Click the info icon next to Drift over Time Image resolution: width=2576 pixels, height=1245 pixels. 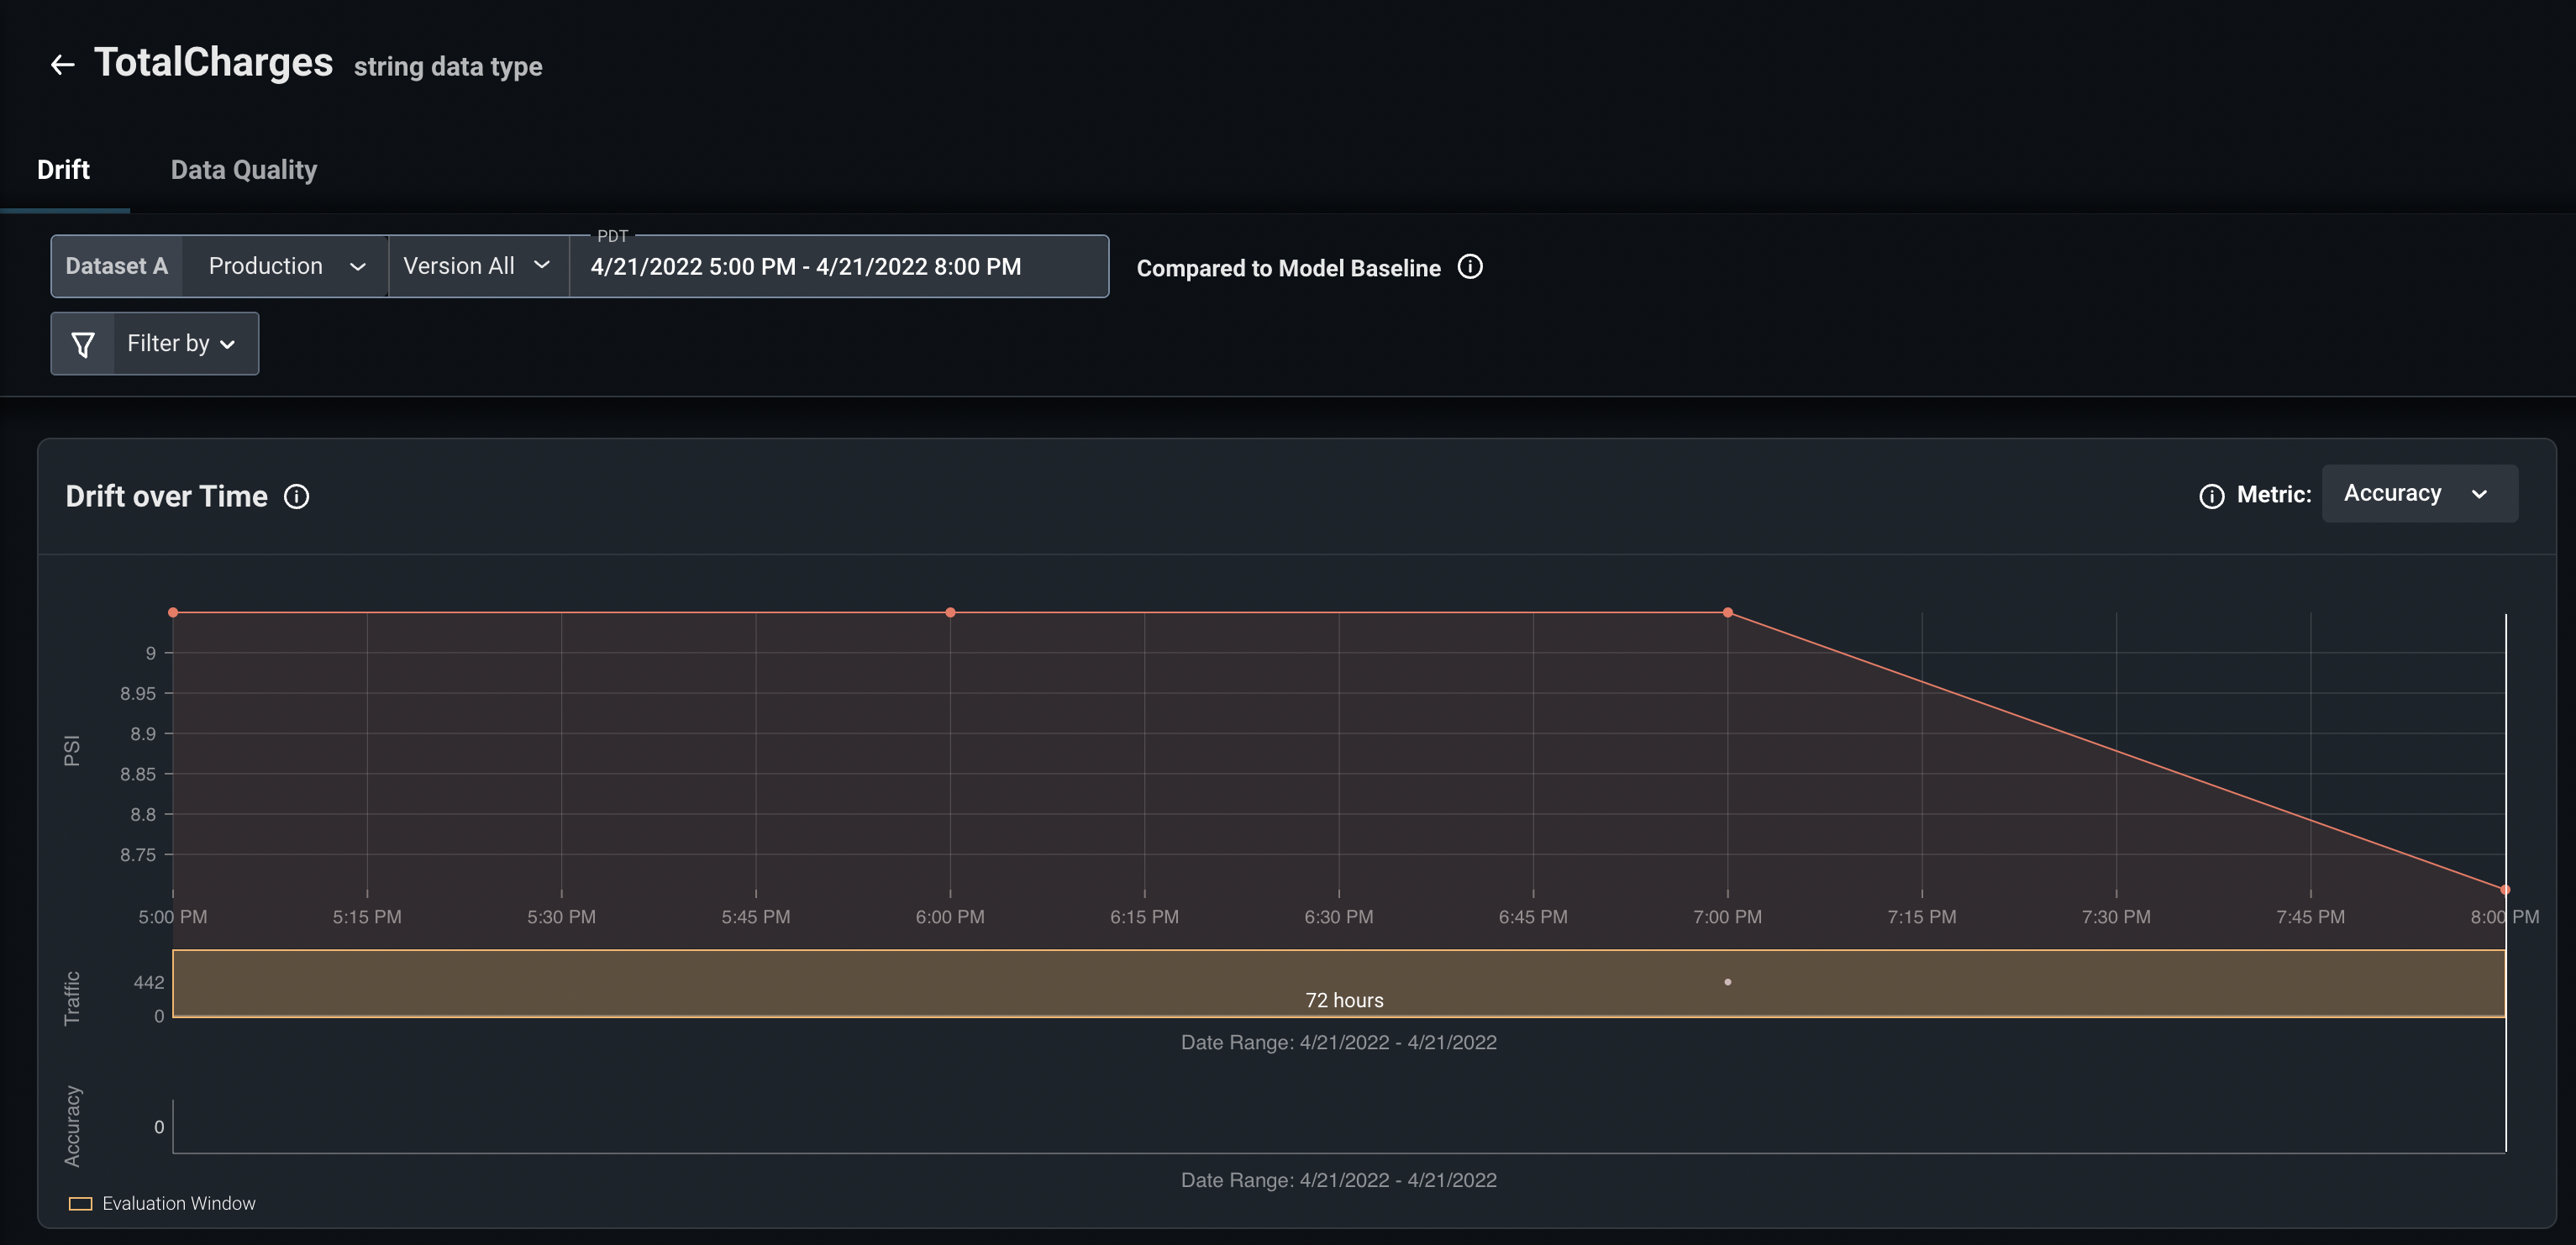(x=297, y=497)
